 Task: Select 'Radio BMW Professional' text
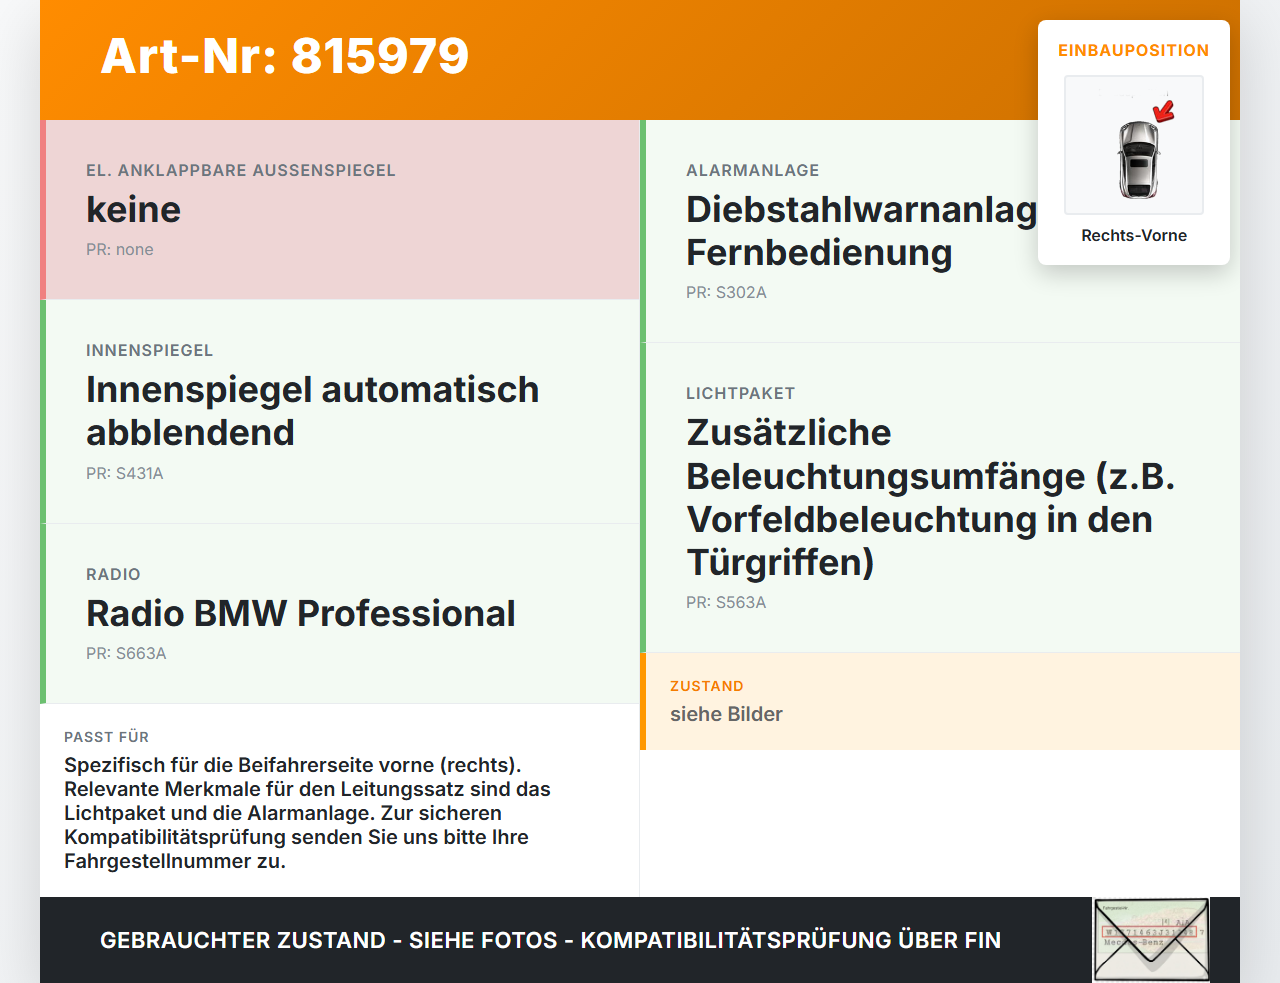click(301, 614)
